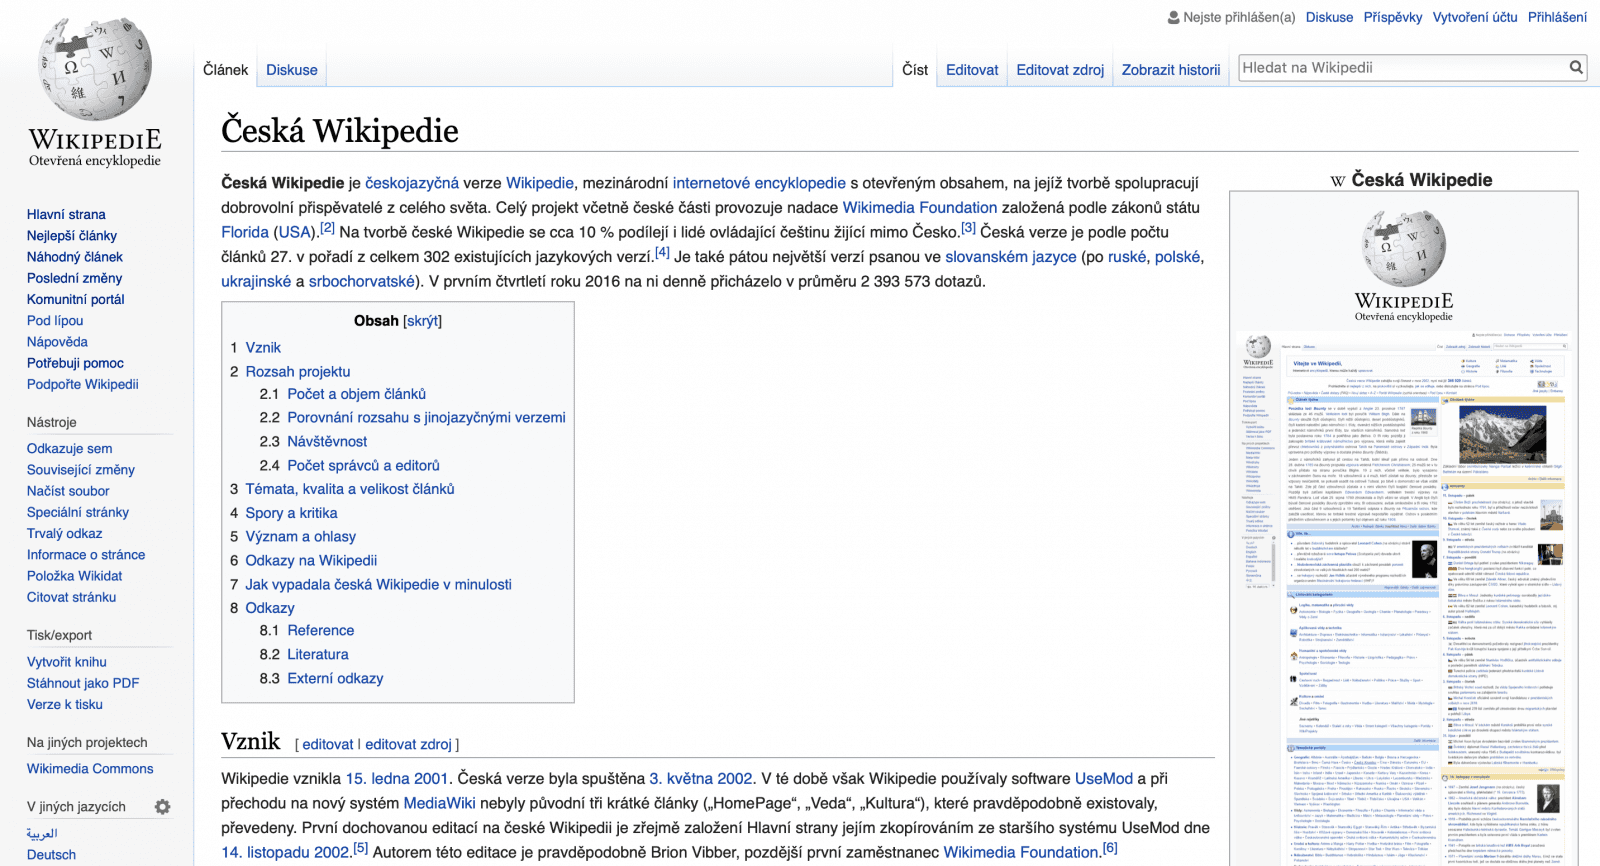Switch to the Článek tab
1600x866 pixels.
click(225, 70)
